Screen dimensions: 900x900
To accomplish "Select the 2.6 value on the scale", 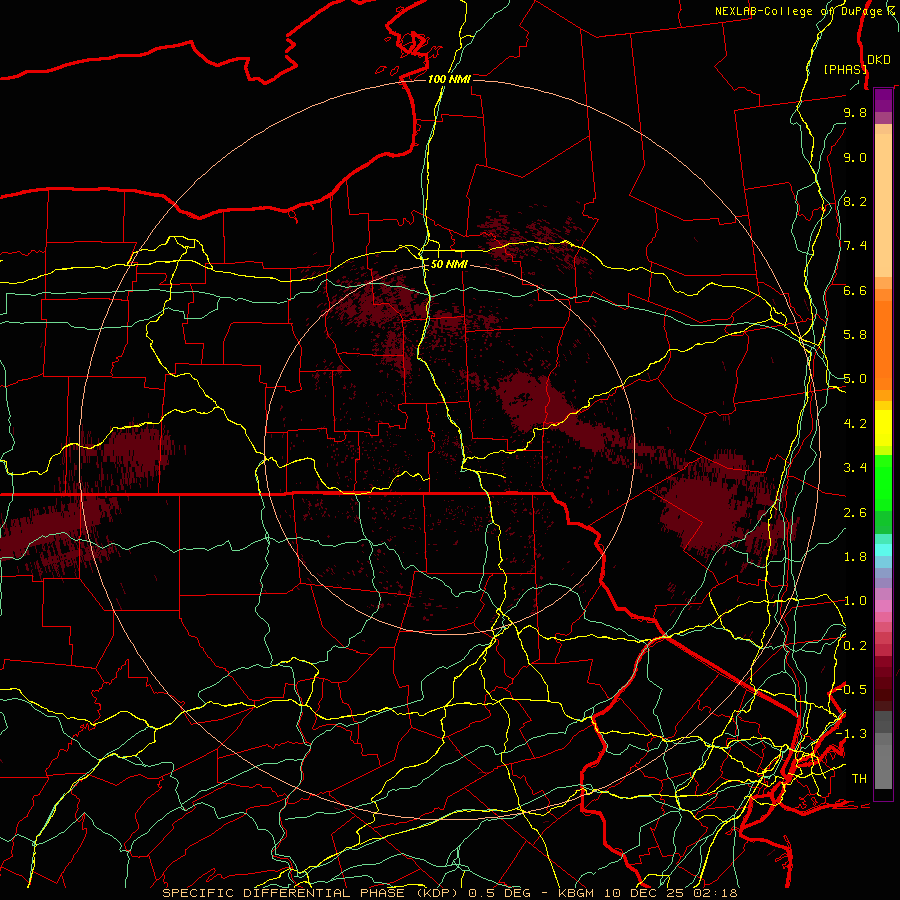I will pos(855,513).
